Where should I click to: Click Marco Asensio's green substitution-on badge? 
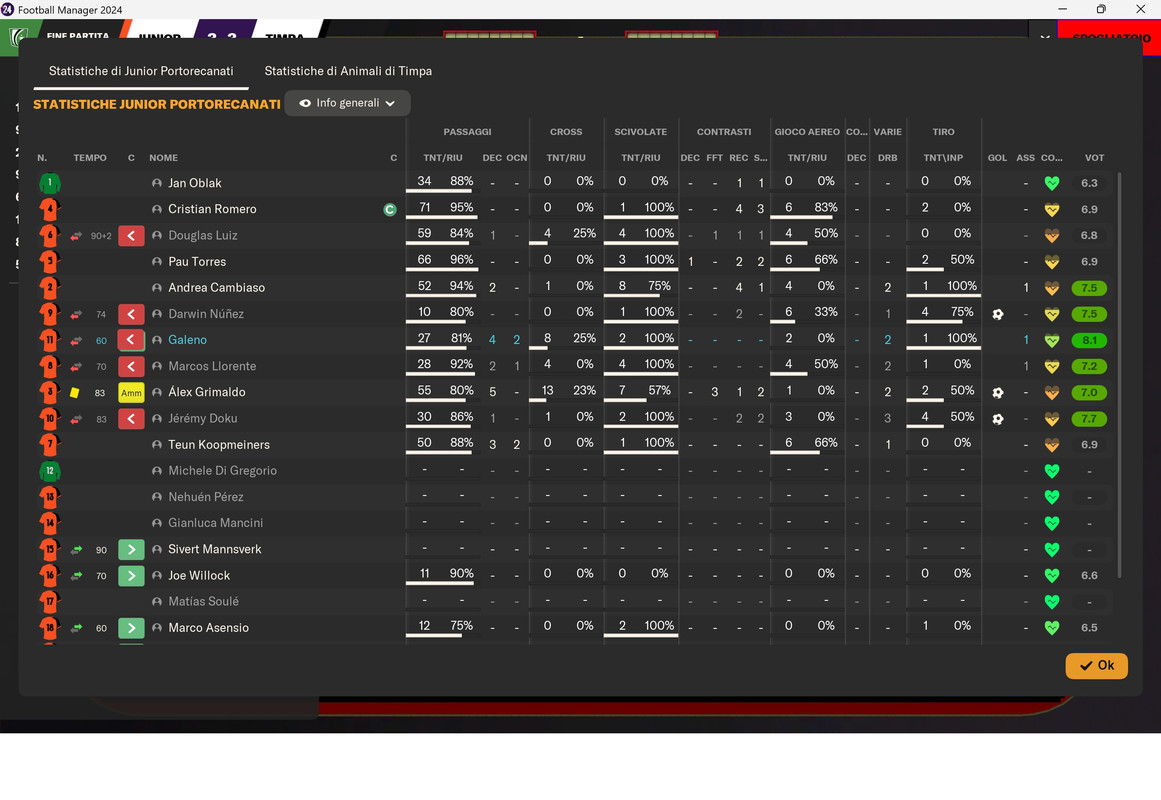[131, 628]
